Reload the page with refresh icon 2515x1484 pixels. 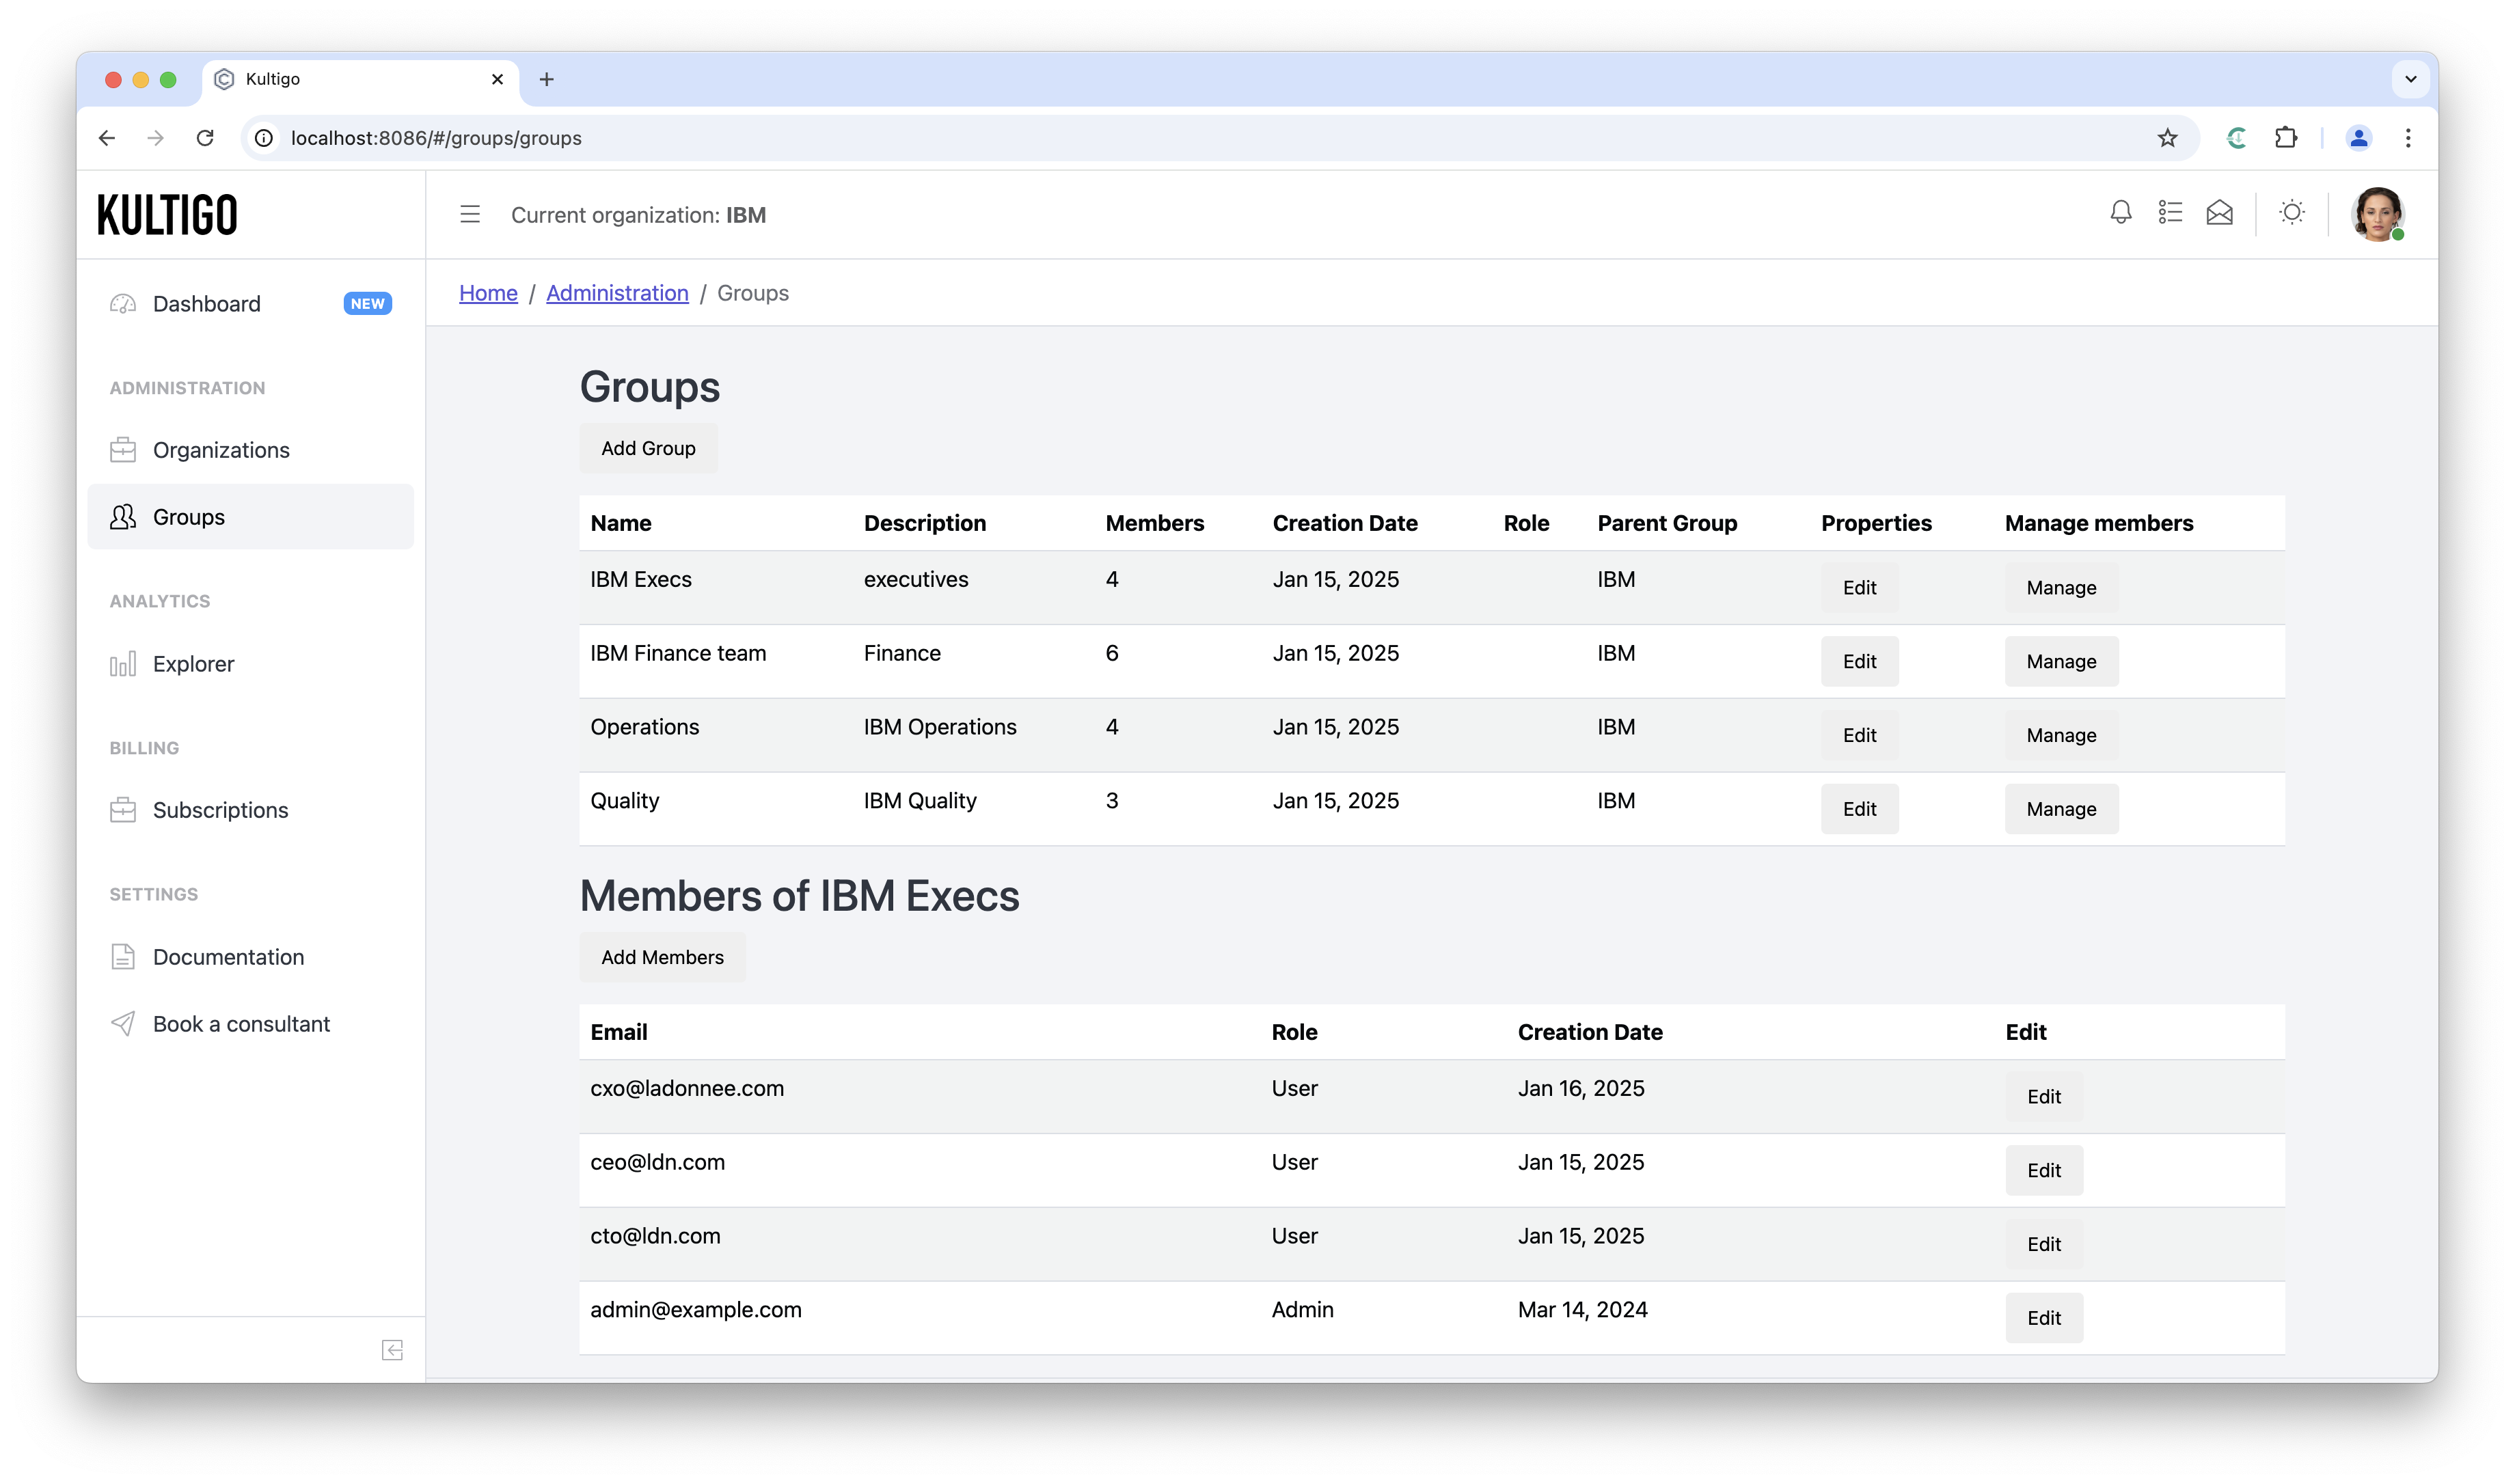[x=205, y=138]
